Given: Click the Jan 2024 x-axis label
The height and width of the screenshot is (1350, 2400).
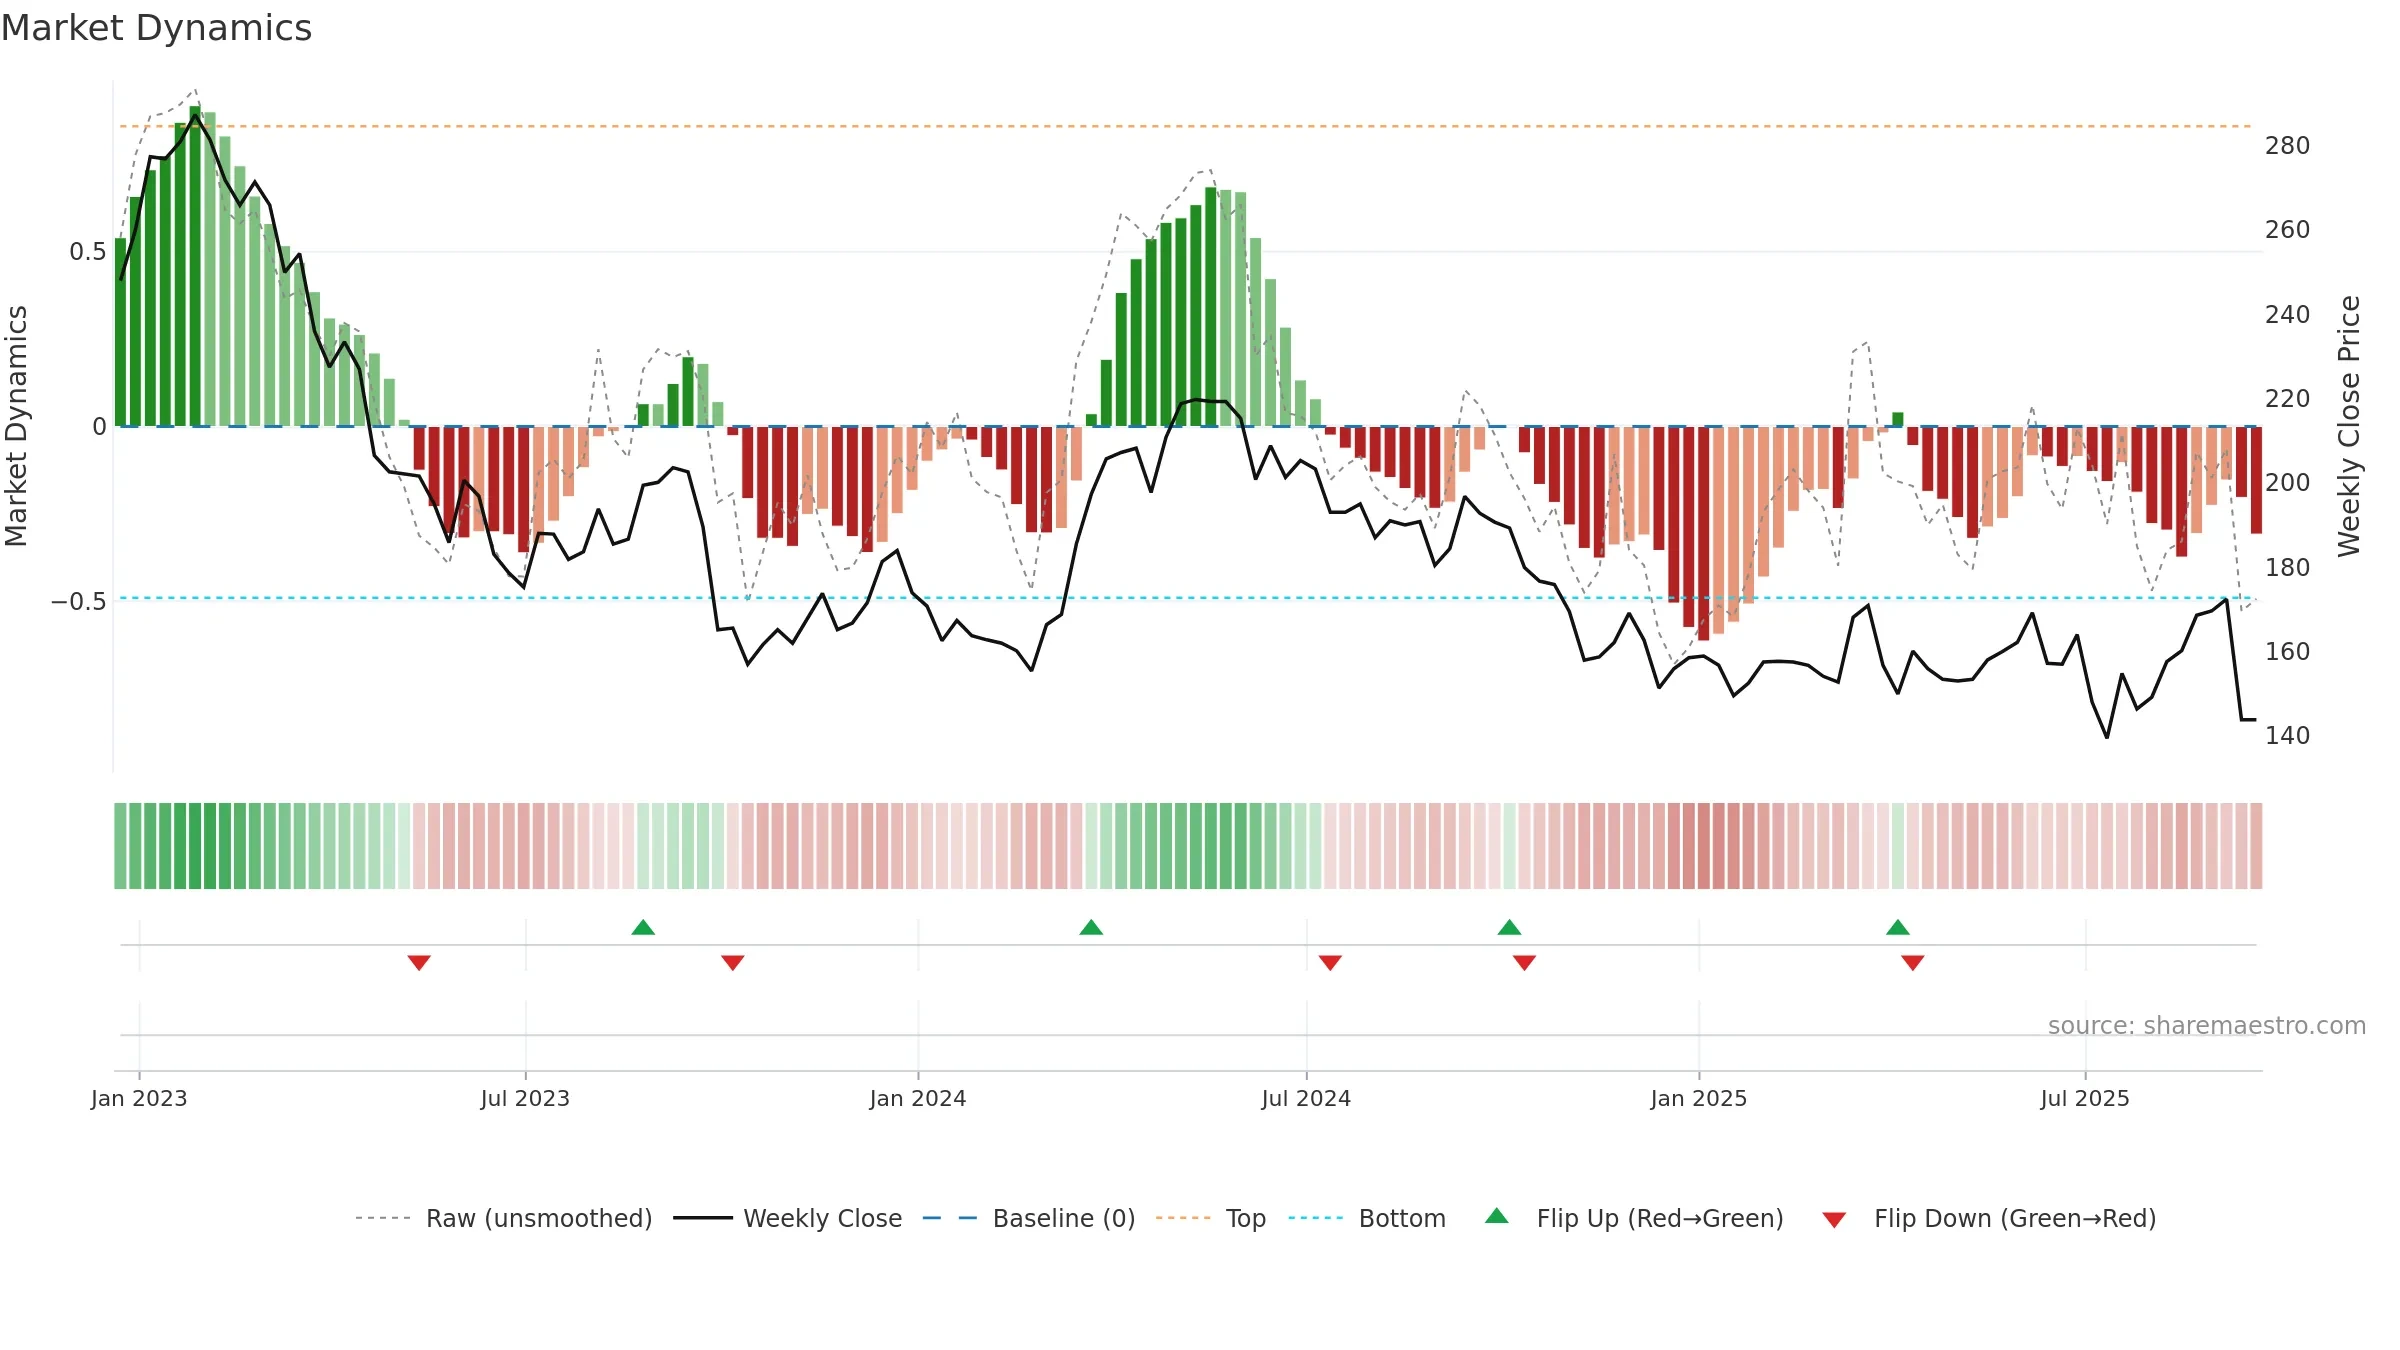Looking at the screenshot, I should pos(918,1098).
